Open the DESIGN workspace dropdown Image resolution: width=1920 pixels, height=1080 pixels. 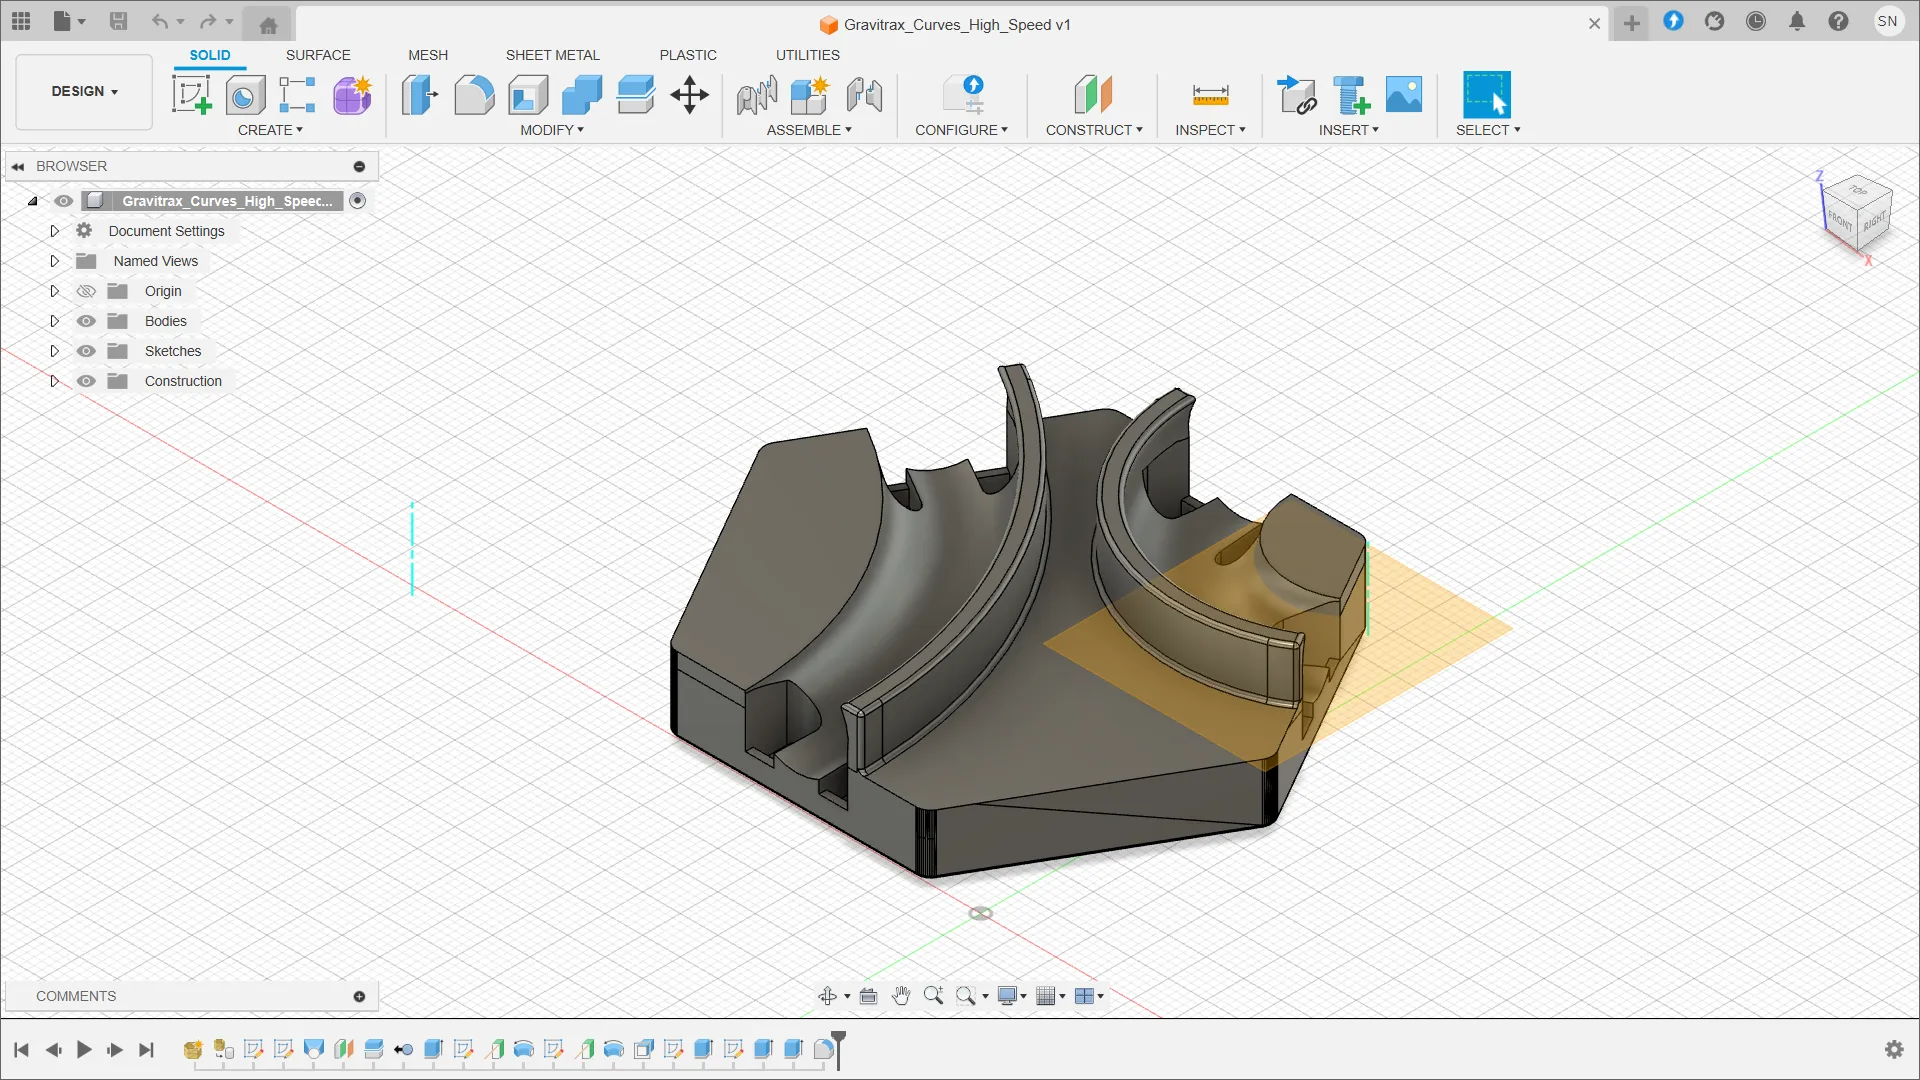click(85, 91)
